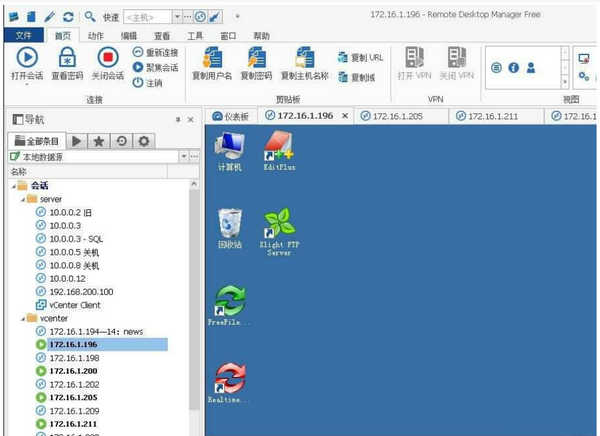The width and height of the screenshot is (600, 436).
Task: Click the Recycle Bin on the remote desktop
Action: tap(230, 229)
